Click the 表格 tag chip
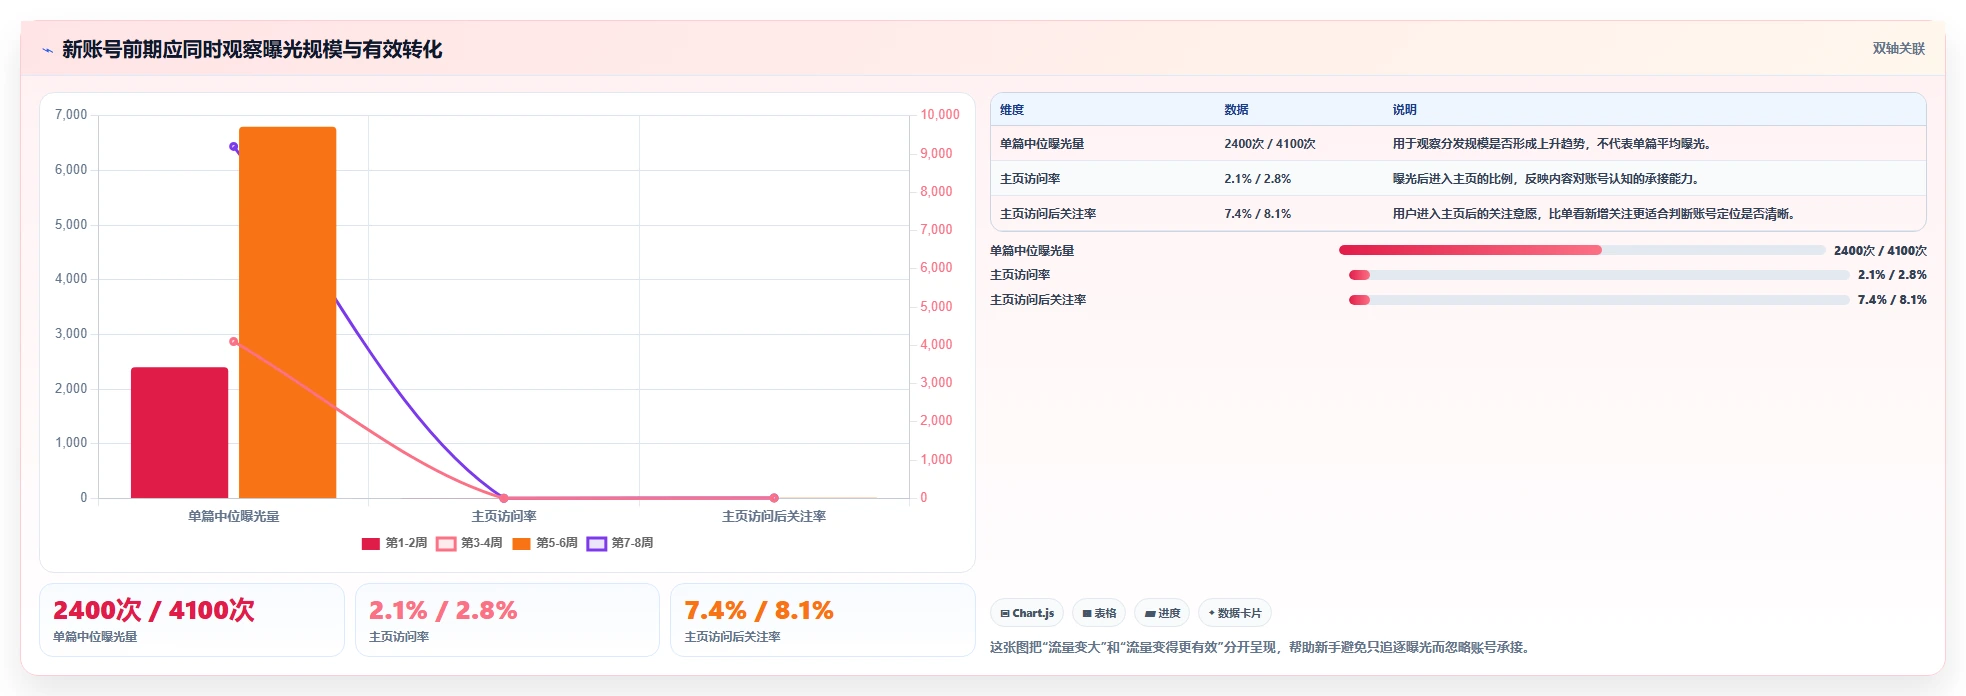This screenshot has height=696, width=1966. click(x=1099, y=613)
